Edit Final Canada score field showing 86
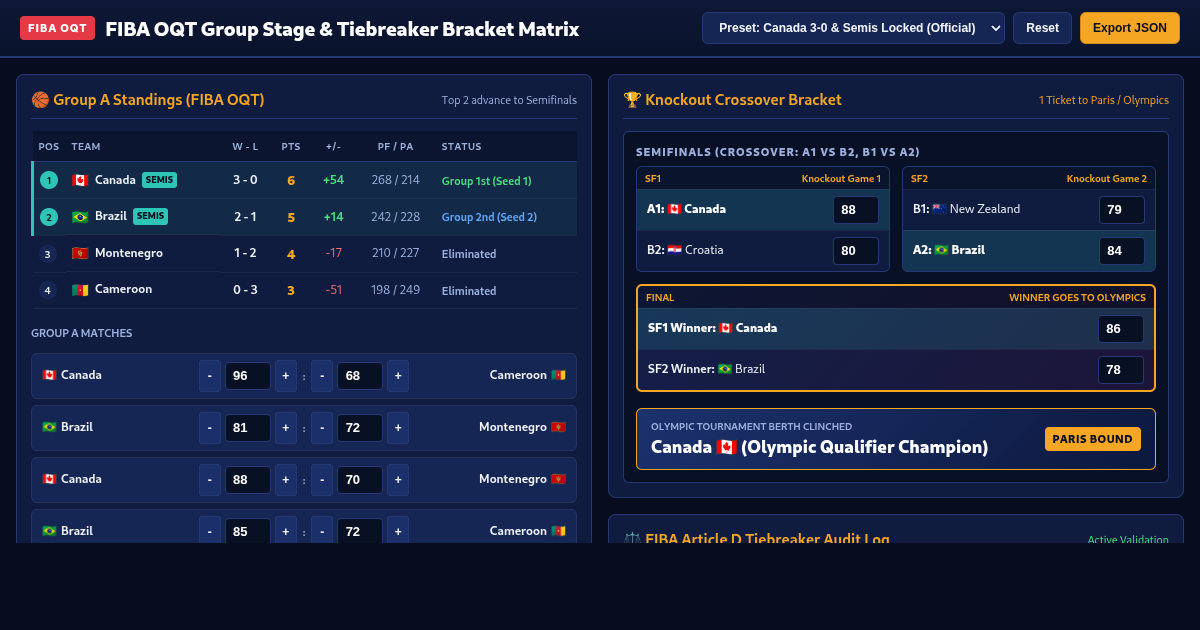Viewport: 1200px width, 630px height. coord(1121,329)
